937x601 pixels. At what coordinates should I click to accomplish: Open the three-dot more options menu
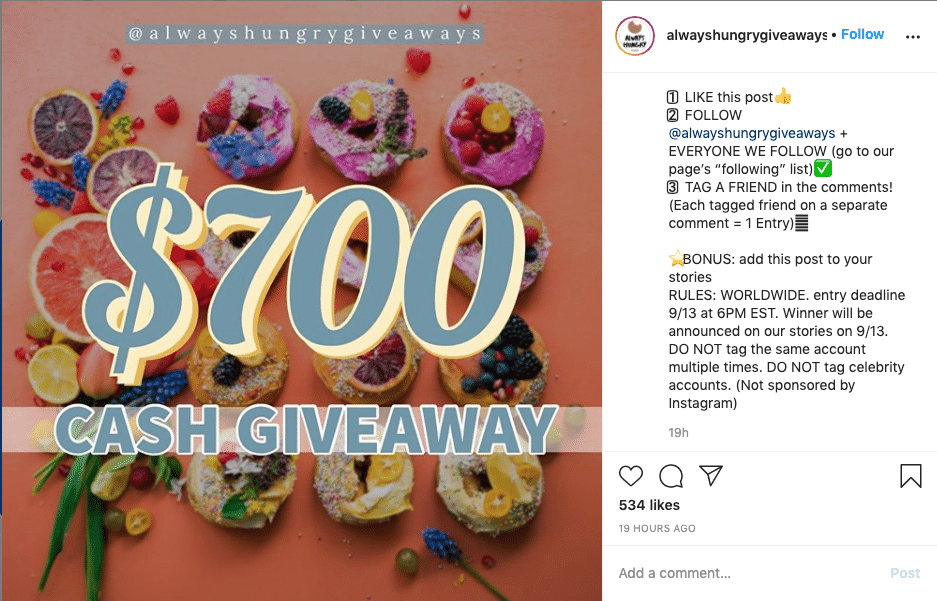coord(912,37)
